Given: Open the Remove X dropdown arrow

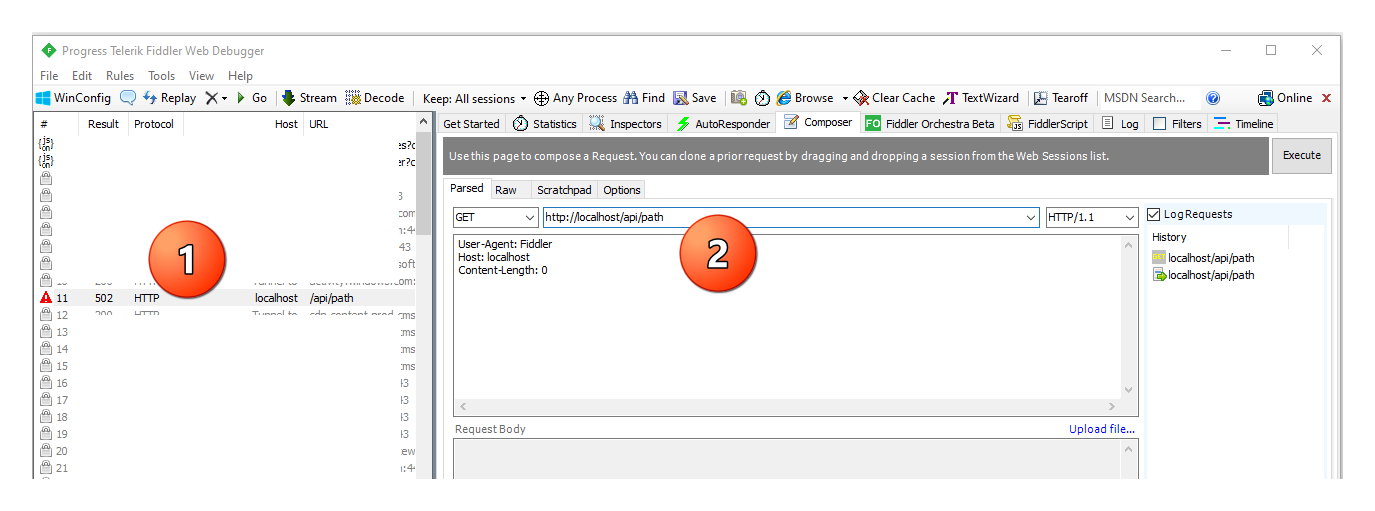Looking at the screenshot, I should [x=224, y=98].
